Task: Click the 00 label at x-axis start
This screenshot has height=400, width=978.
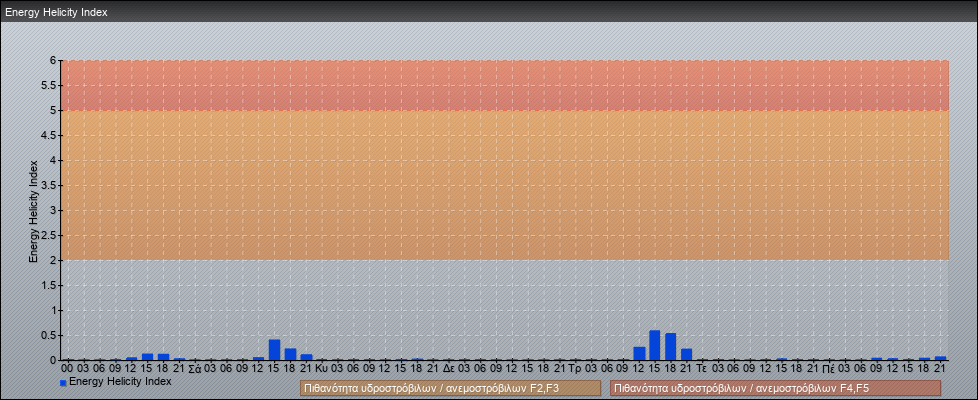Action: pos(67,368)
